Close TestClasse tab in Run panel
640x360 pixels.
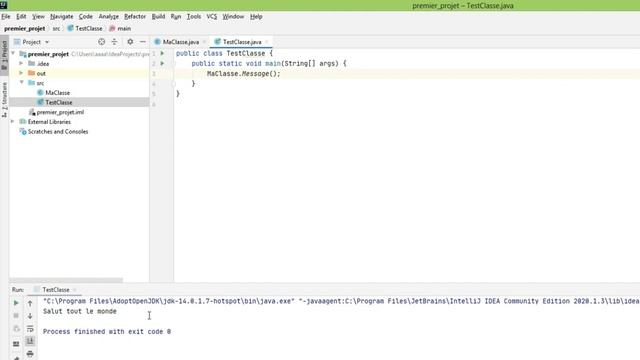coord(75,290)
